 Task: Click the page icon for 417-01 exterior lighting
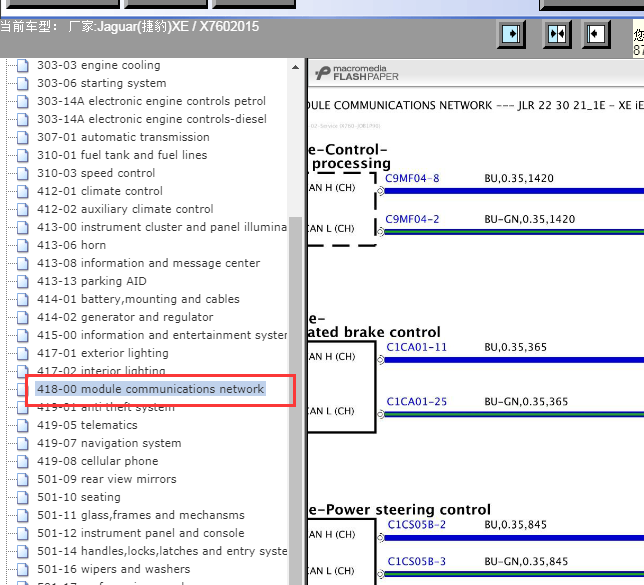pos(23,353)
